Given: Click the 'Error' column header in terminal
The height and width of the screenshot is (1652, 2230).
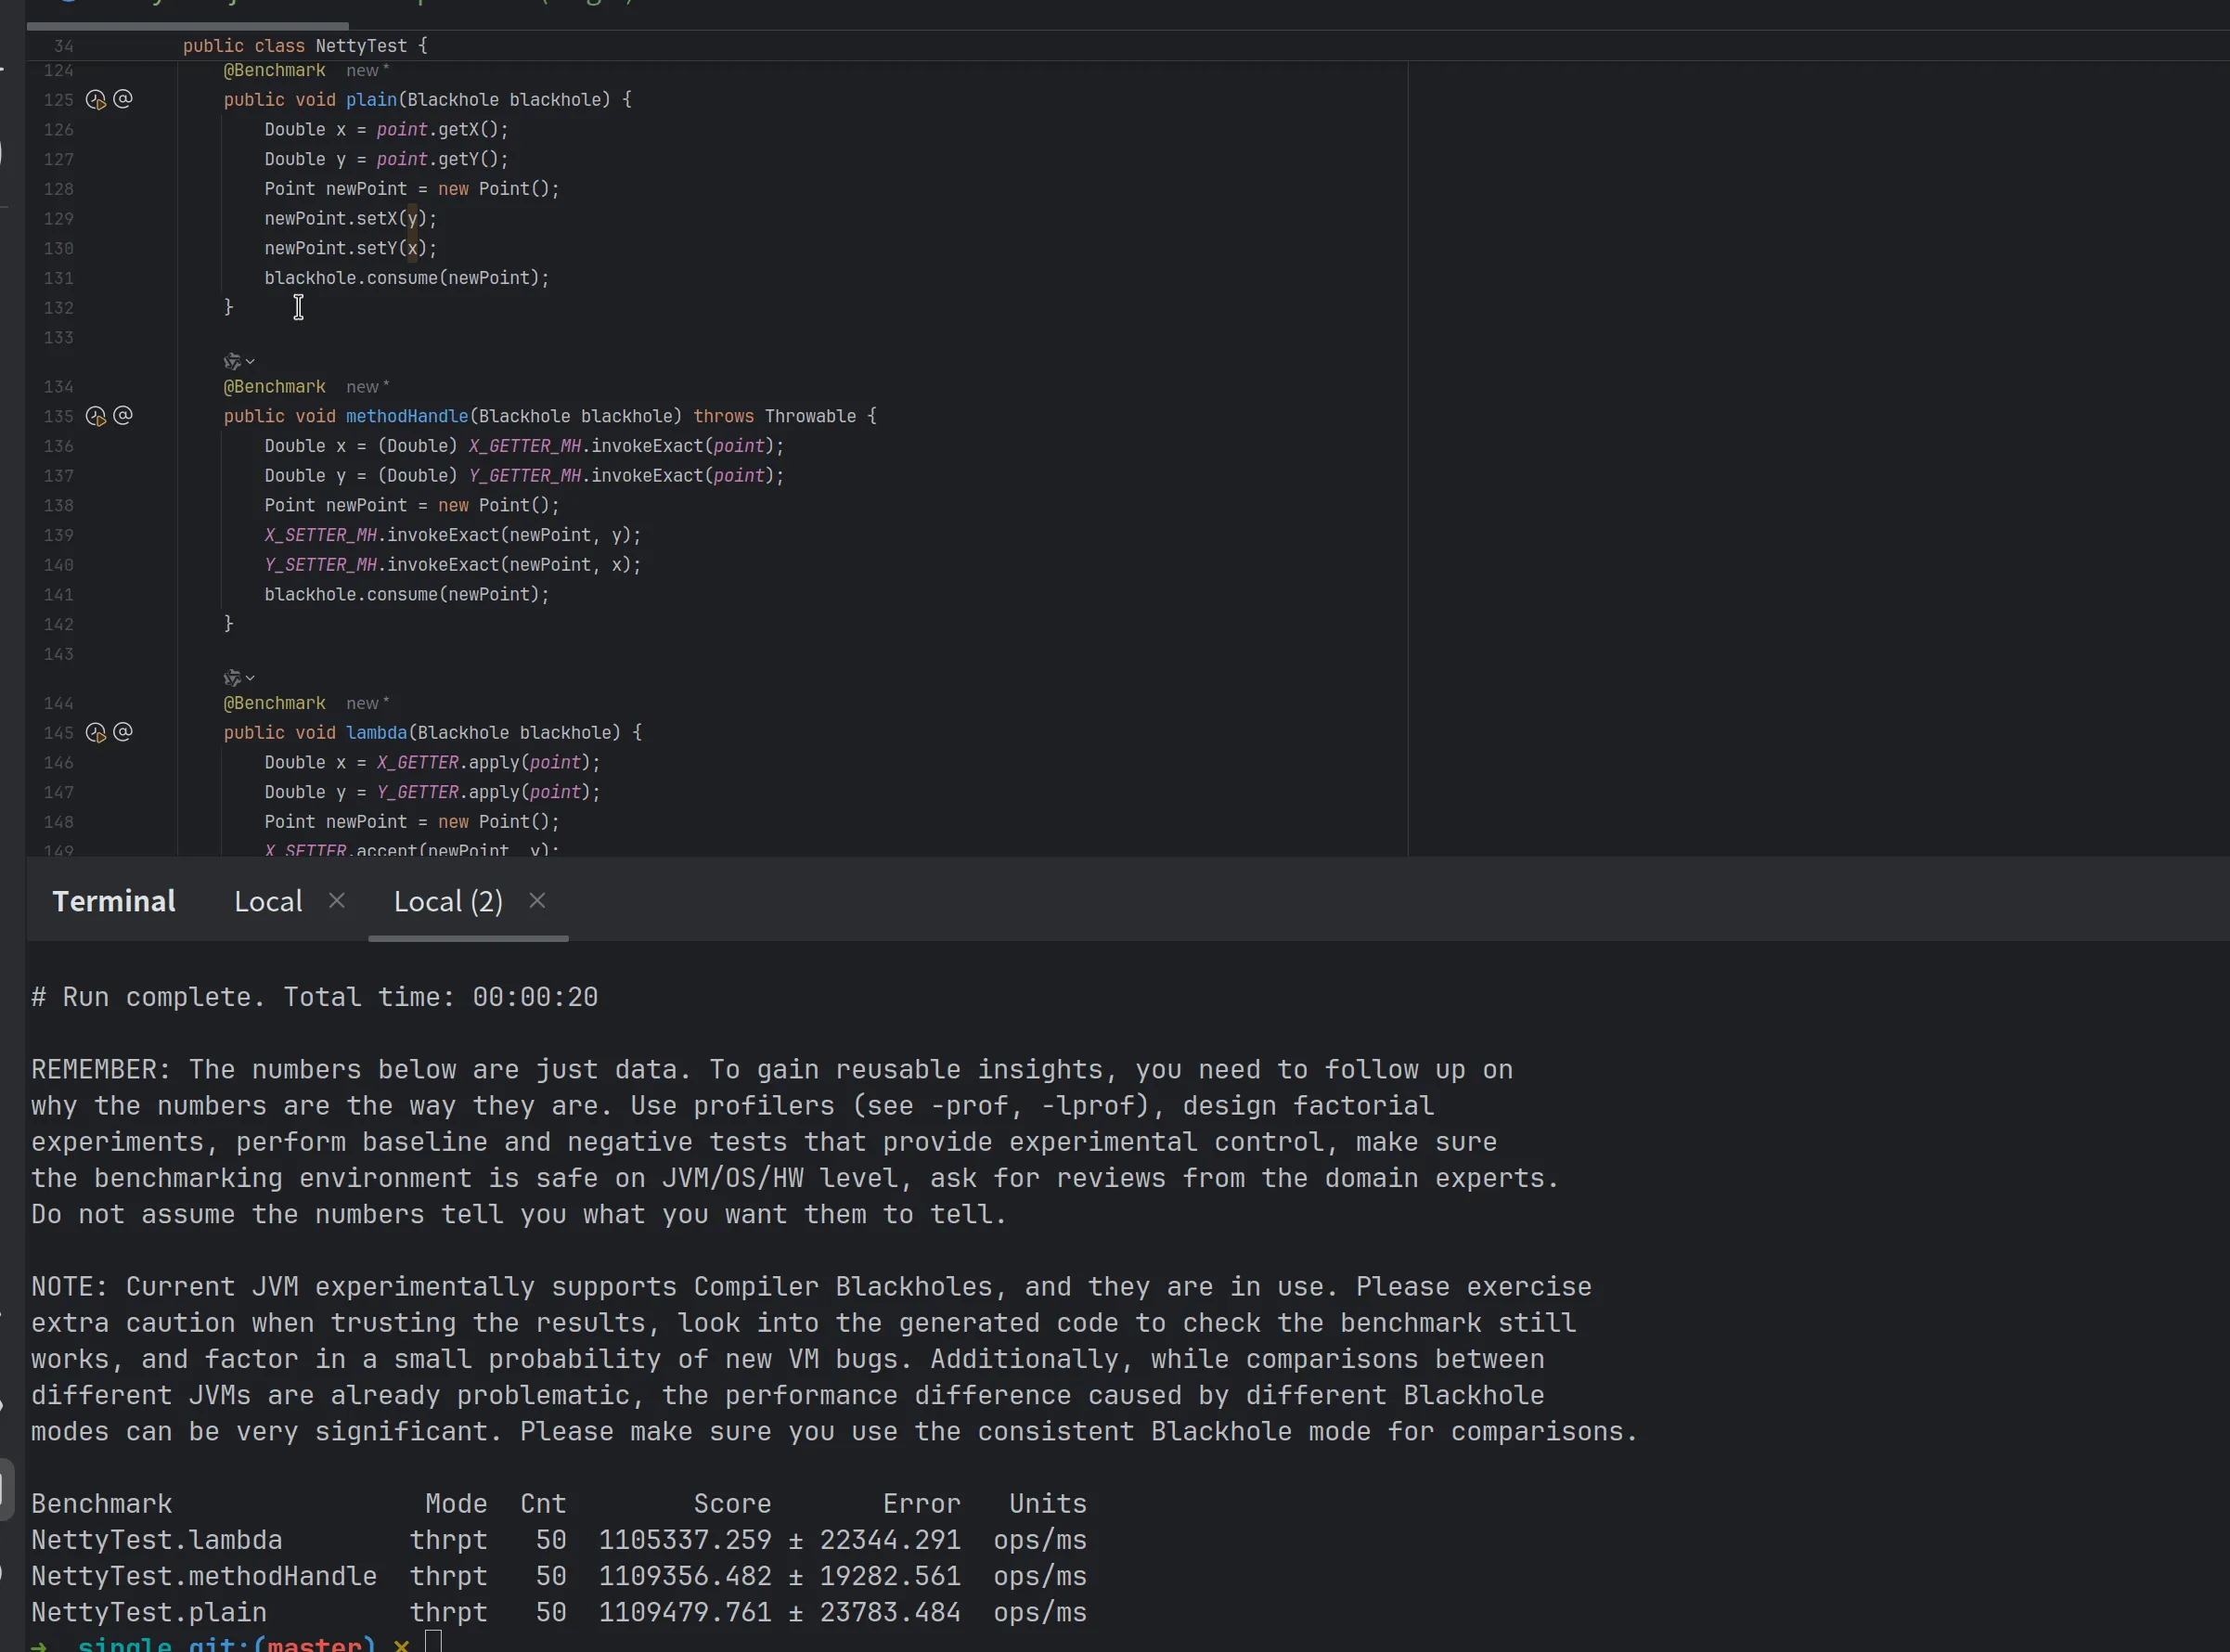Looking at the screenshot, I should point(921,1504).
